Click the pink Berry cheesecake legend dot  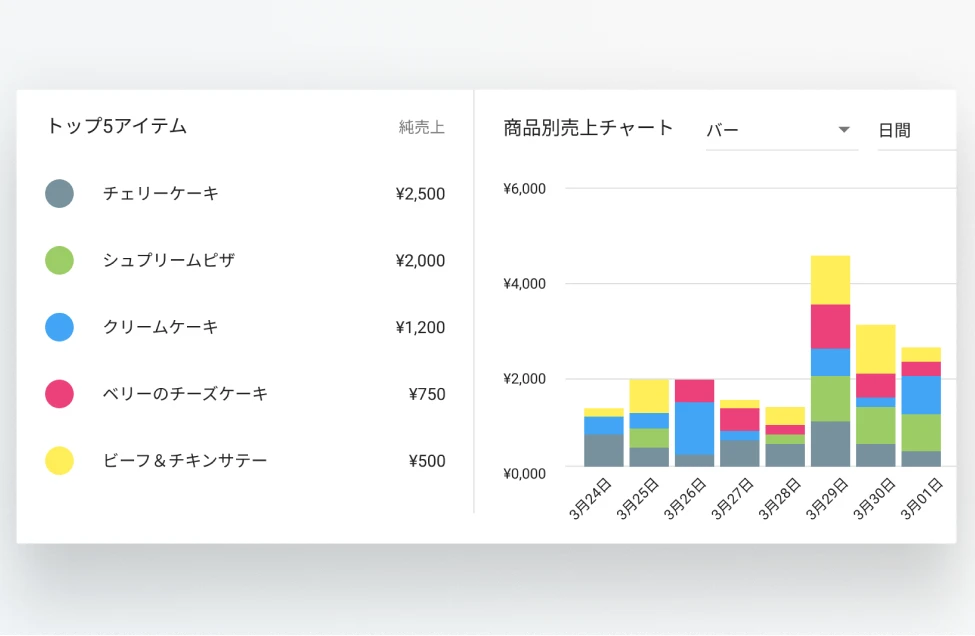pyautogui.click(x=60, y=394)
